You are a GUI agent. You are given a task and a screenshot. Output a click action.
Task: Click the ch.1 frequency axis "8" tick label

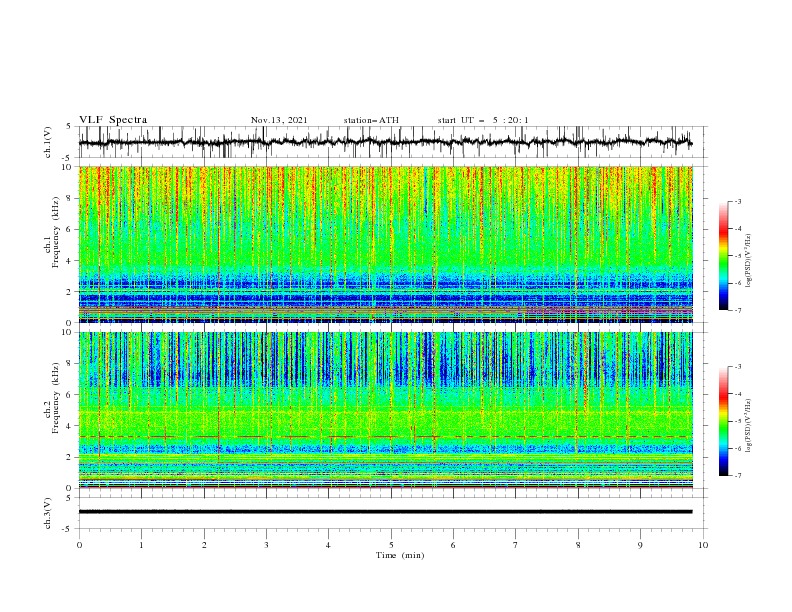(70, 198)
